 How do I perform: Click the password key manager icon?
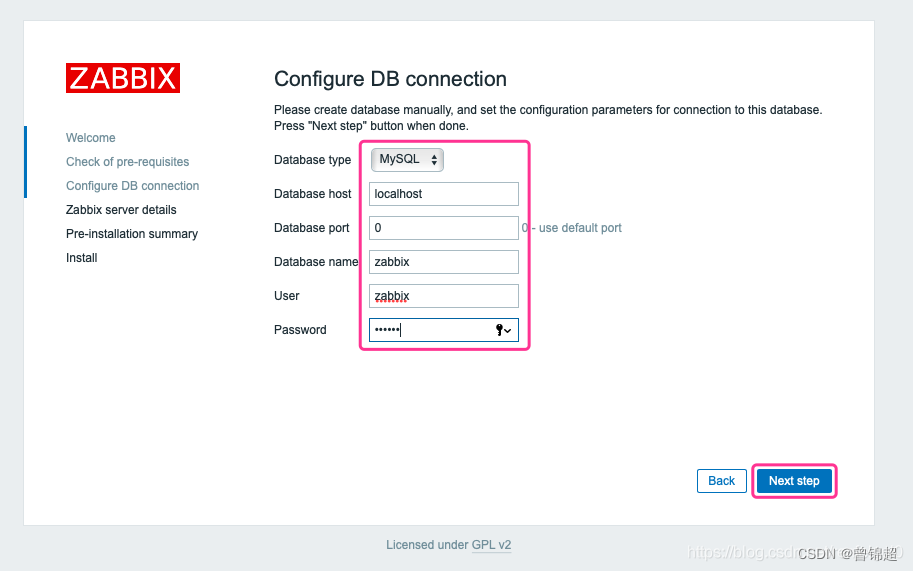point(503,330)
